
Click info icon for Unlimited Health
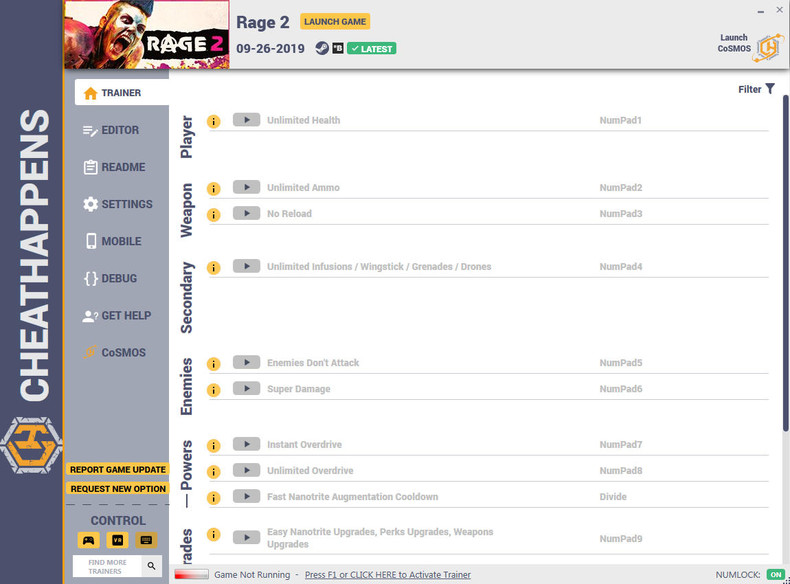click(x=214, y=121)
